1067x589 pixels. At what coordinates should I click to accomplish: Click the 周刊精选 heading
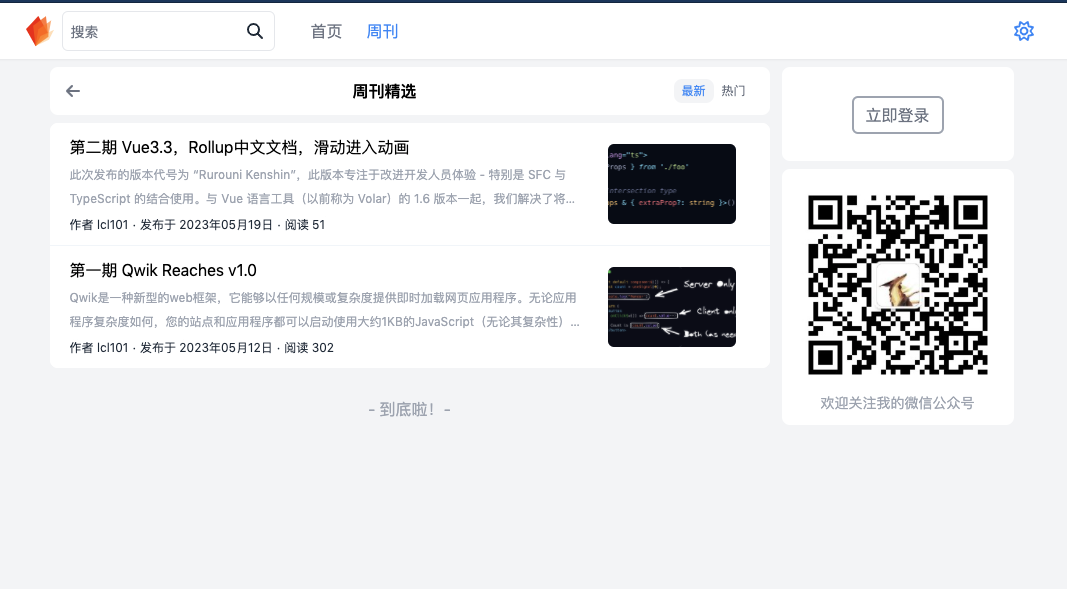pos(384,91)
